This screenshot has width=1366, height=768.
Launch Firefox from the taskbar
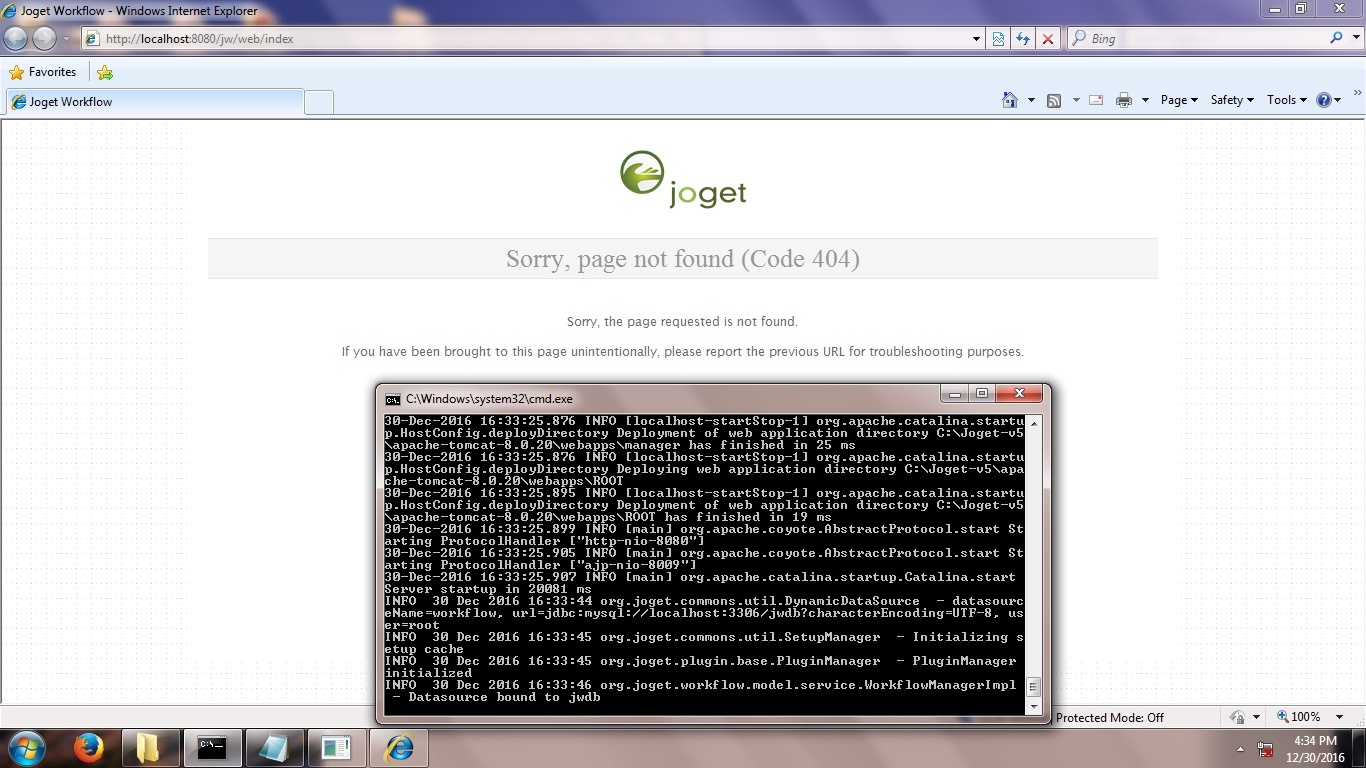pos(89,748)
